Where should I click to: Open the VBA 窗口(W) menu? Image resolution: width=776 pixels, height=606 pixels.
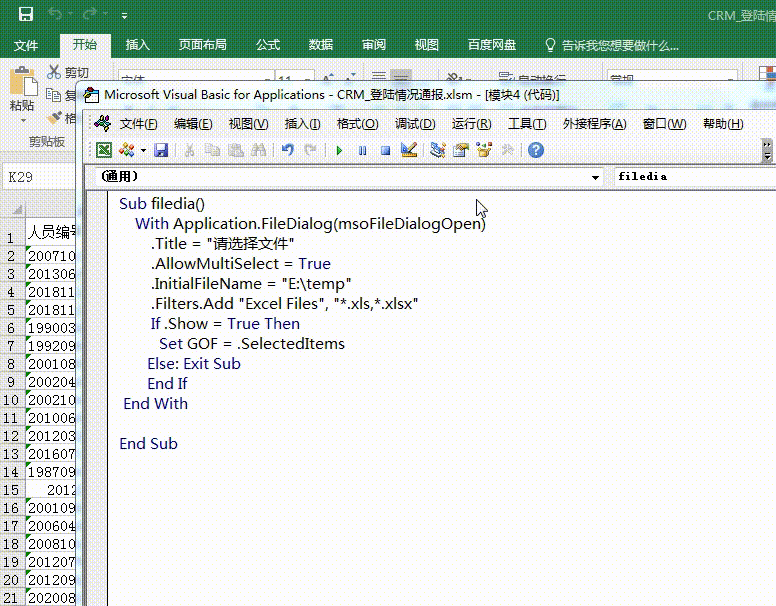point(665,124)
